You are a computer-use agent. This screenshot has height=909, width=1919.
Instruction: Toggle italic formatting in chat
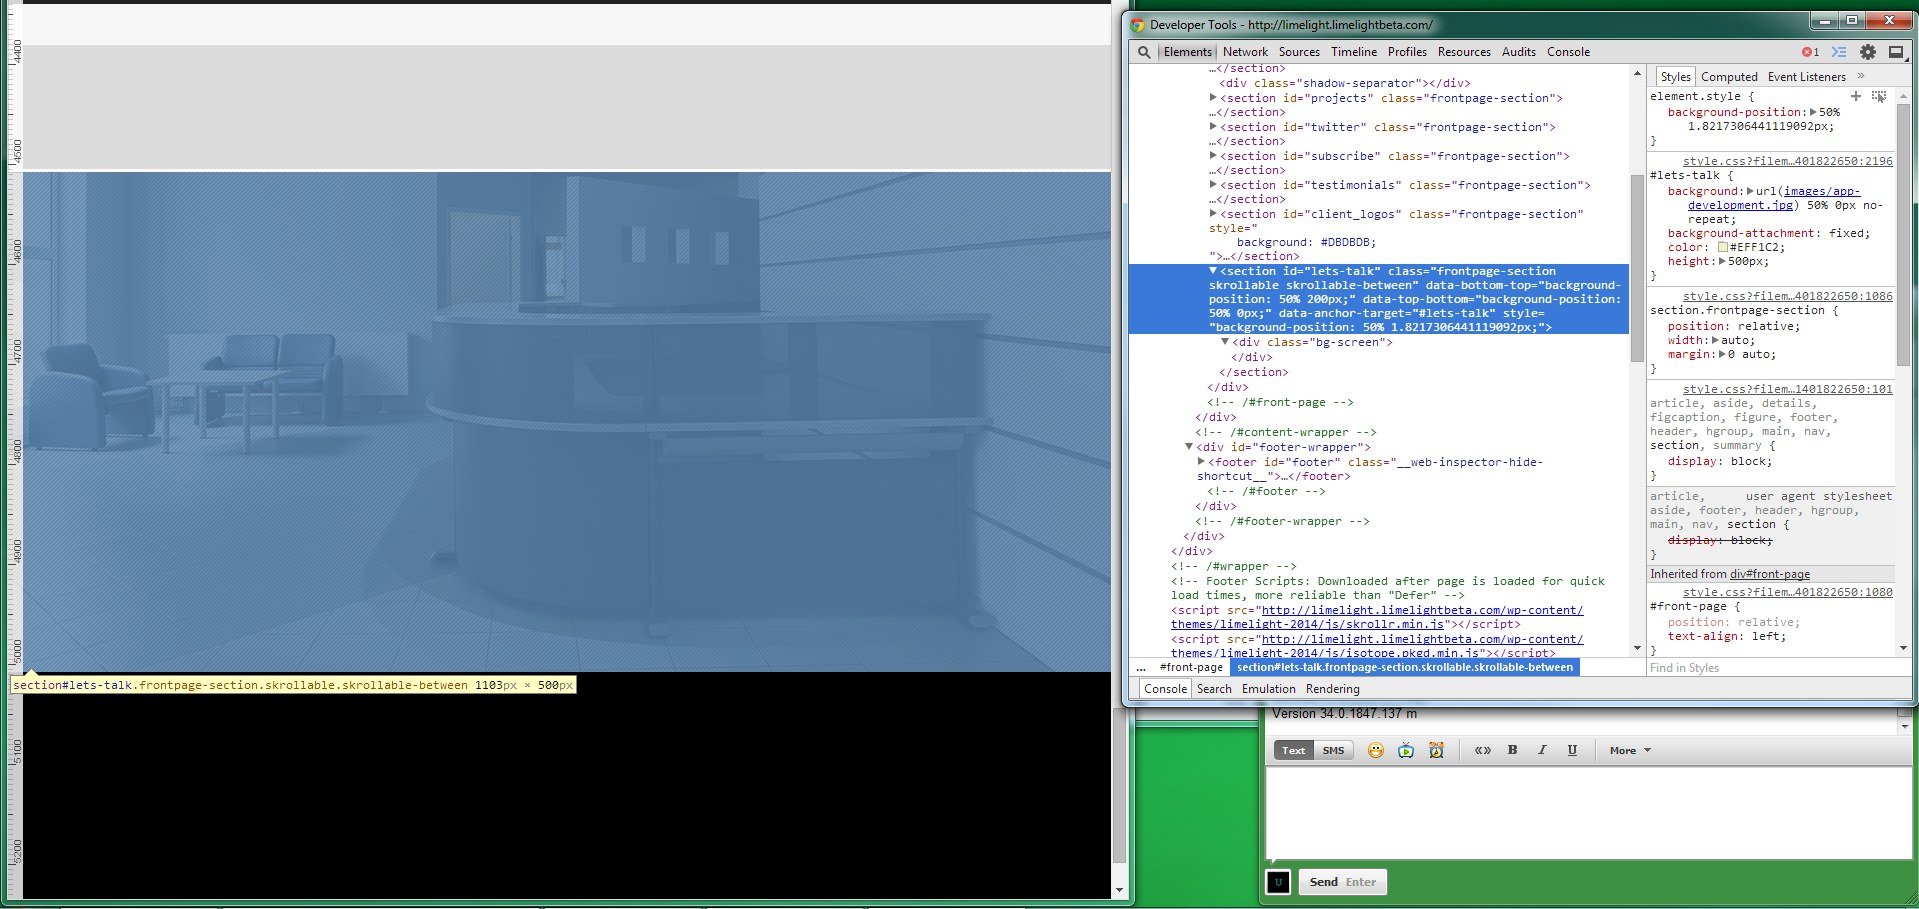coord(1542,750)
